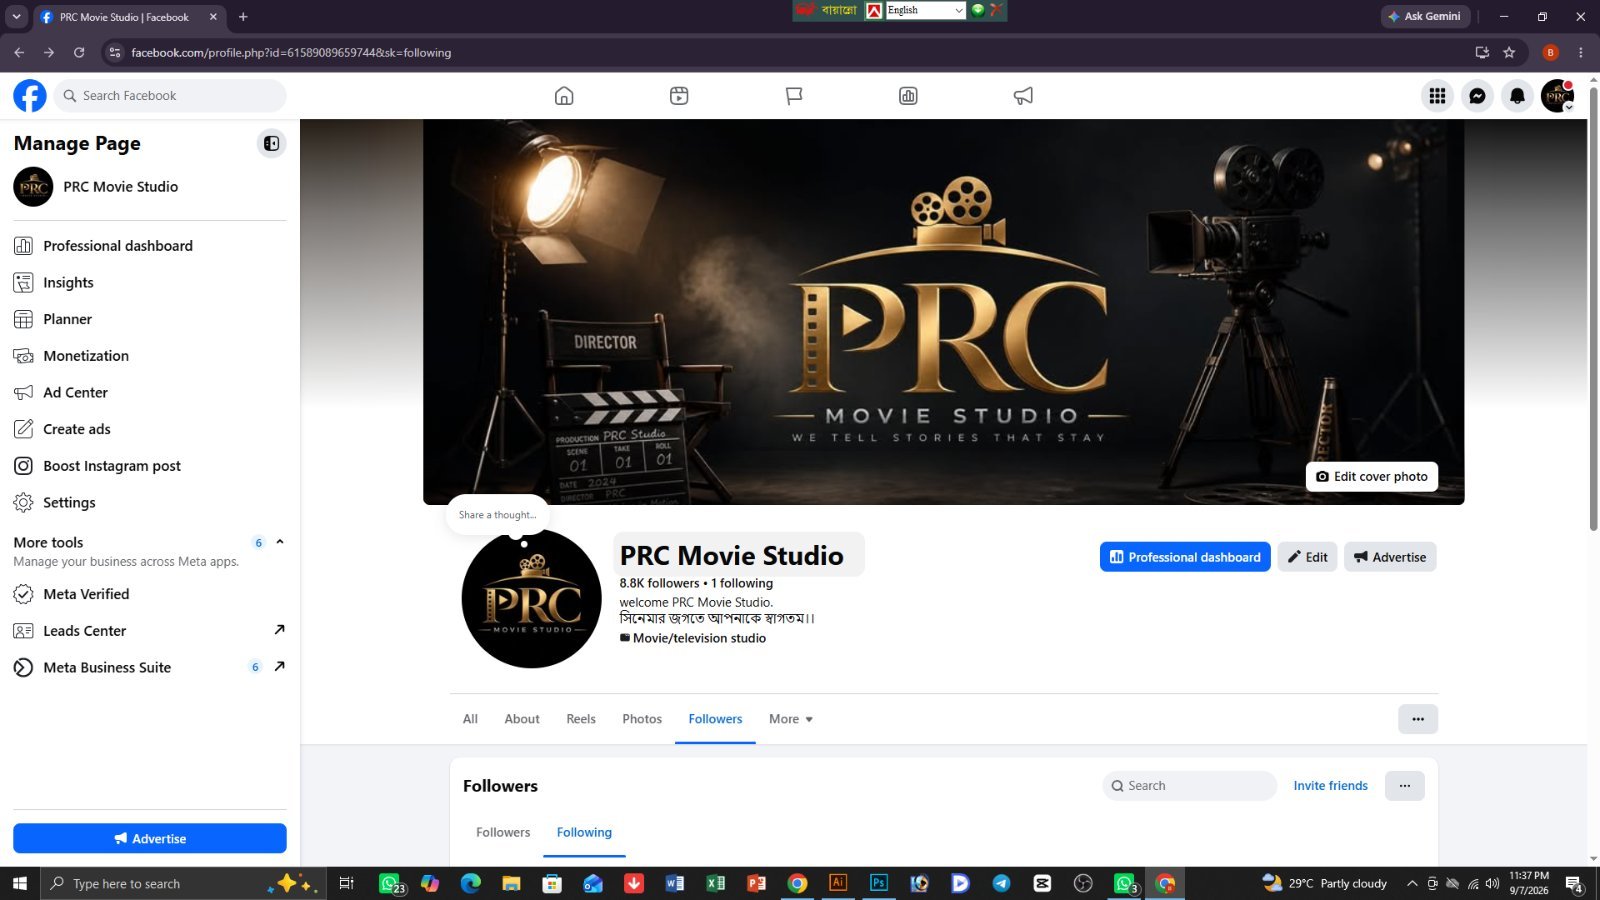This screenshot has height=900, width=1600.
Task: Click the 1 following link
Action: coord(742,583)
